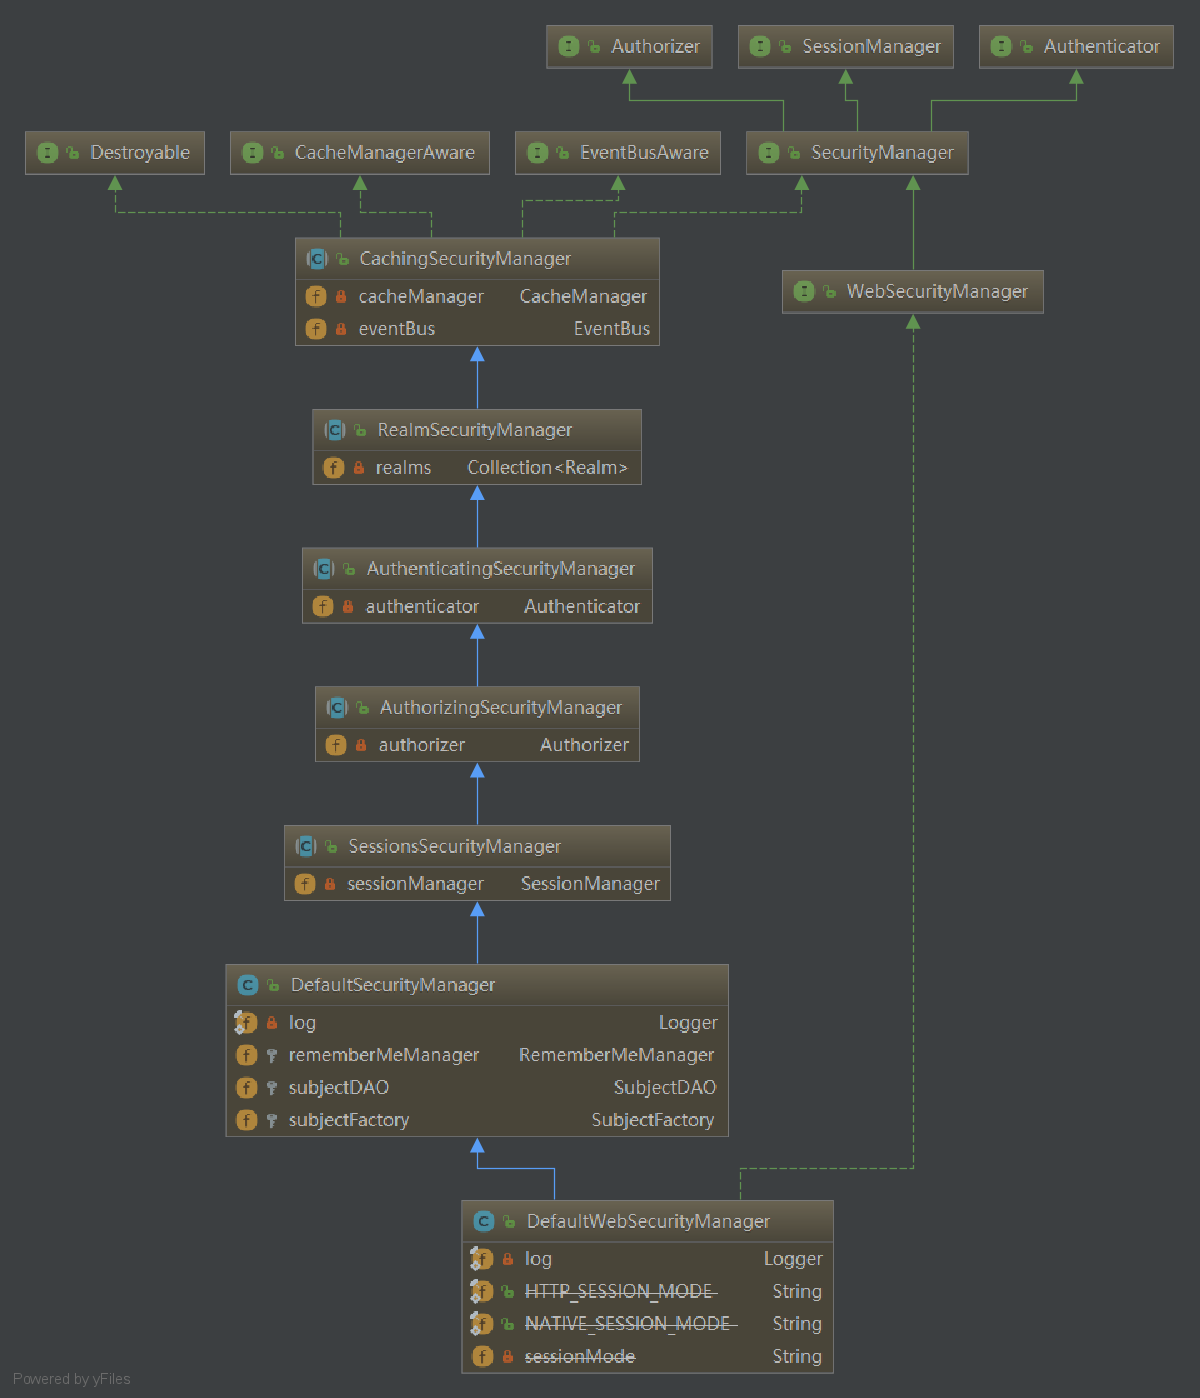This screenshot has height=1398, width=1200.
Task: Select the CacheManagerAware node title
Action: click(x=385, y=152)
